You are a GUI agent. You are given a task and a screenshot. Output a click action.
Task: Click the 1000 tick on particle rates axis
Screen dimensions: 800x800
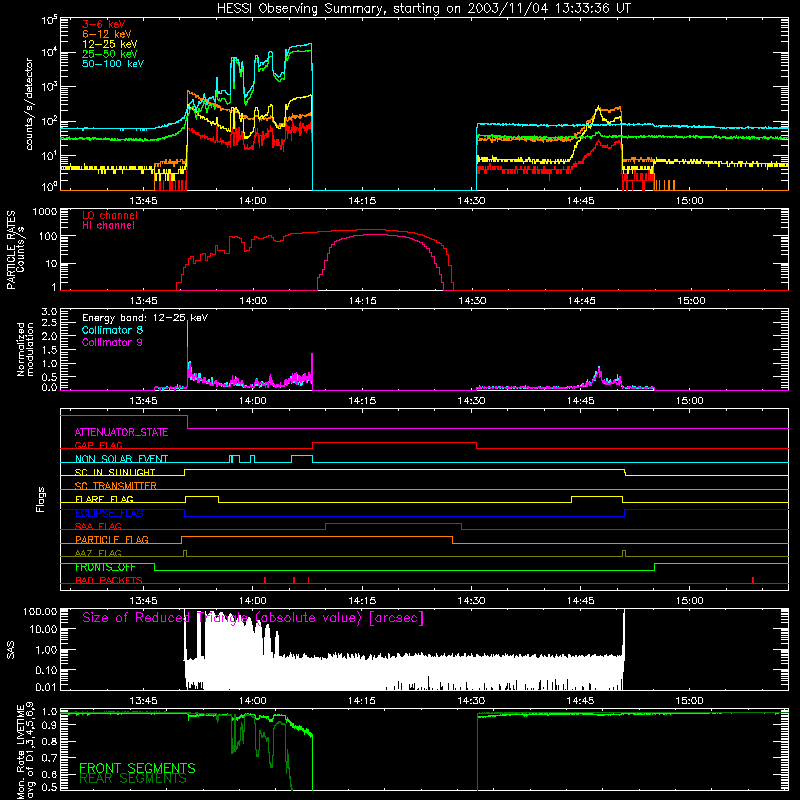click(44, 212)
